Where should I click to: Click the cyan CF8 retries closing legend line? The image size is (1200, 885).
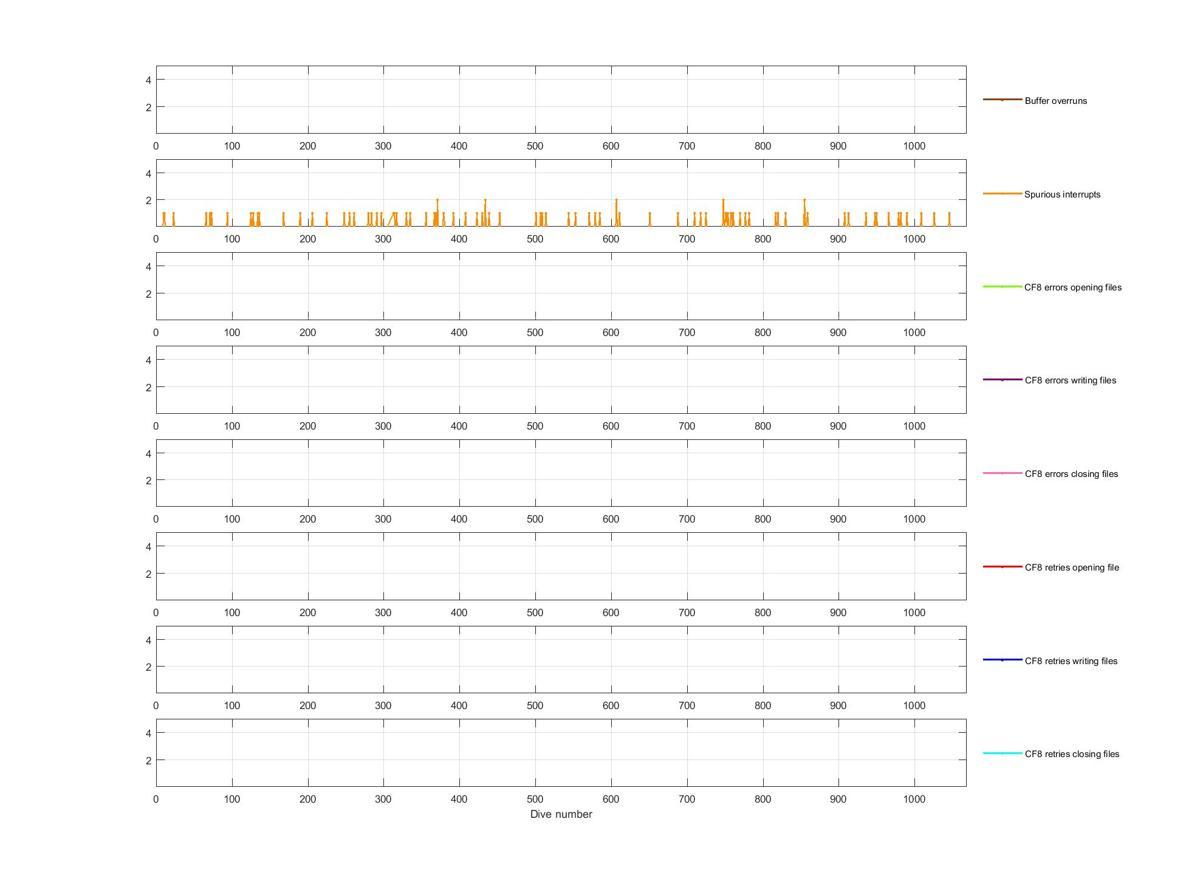pyautogui.click(x=1002, y=753)
